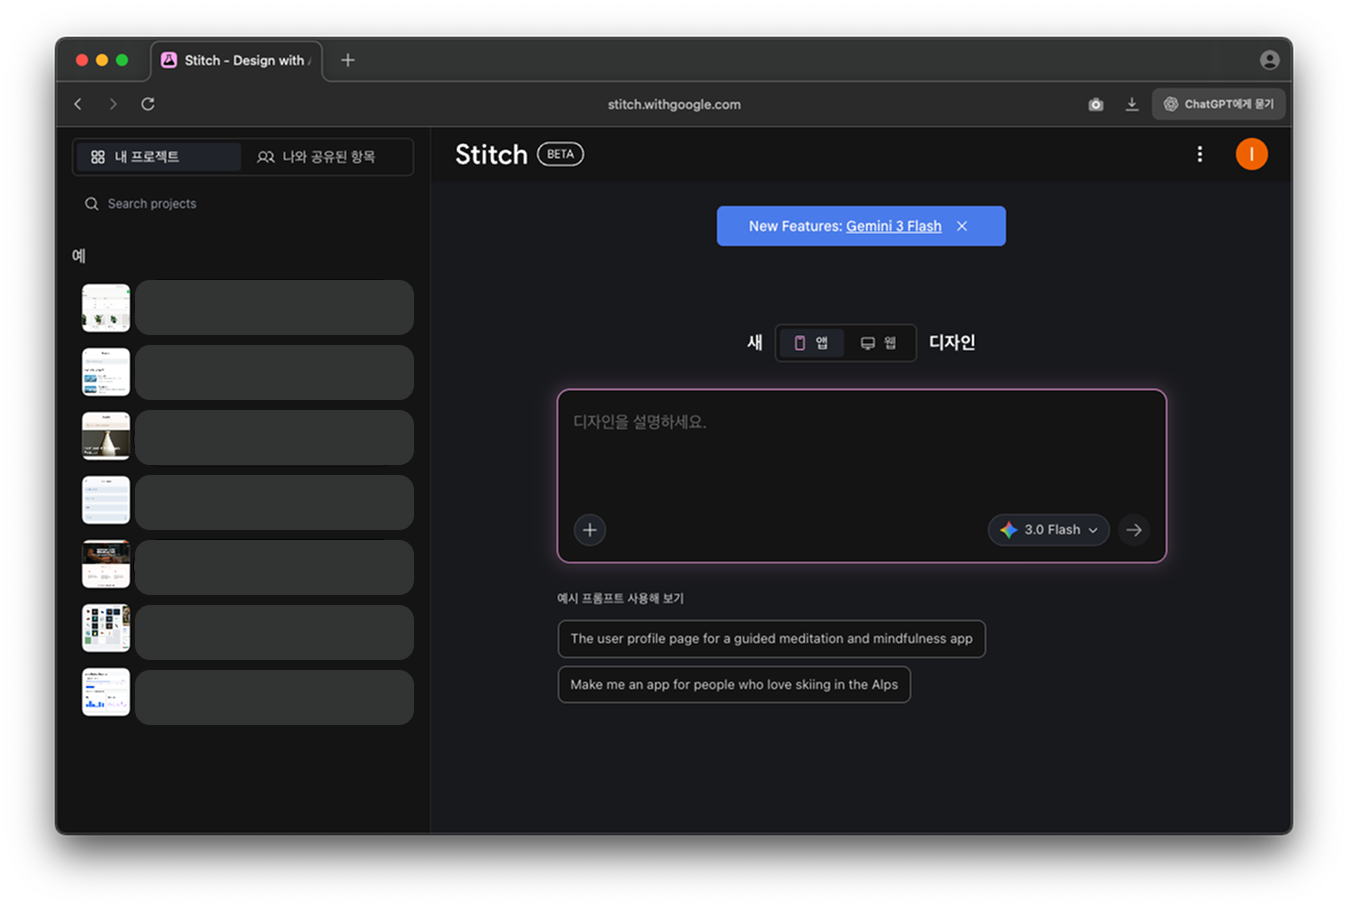Open the project thumbnail showing potted plants
Screen dimensions: 1348x908
click(106, 307)
